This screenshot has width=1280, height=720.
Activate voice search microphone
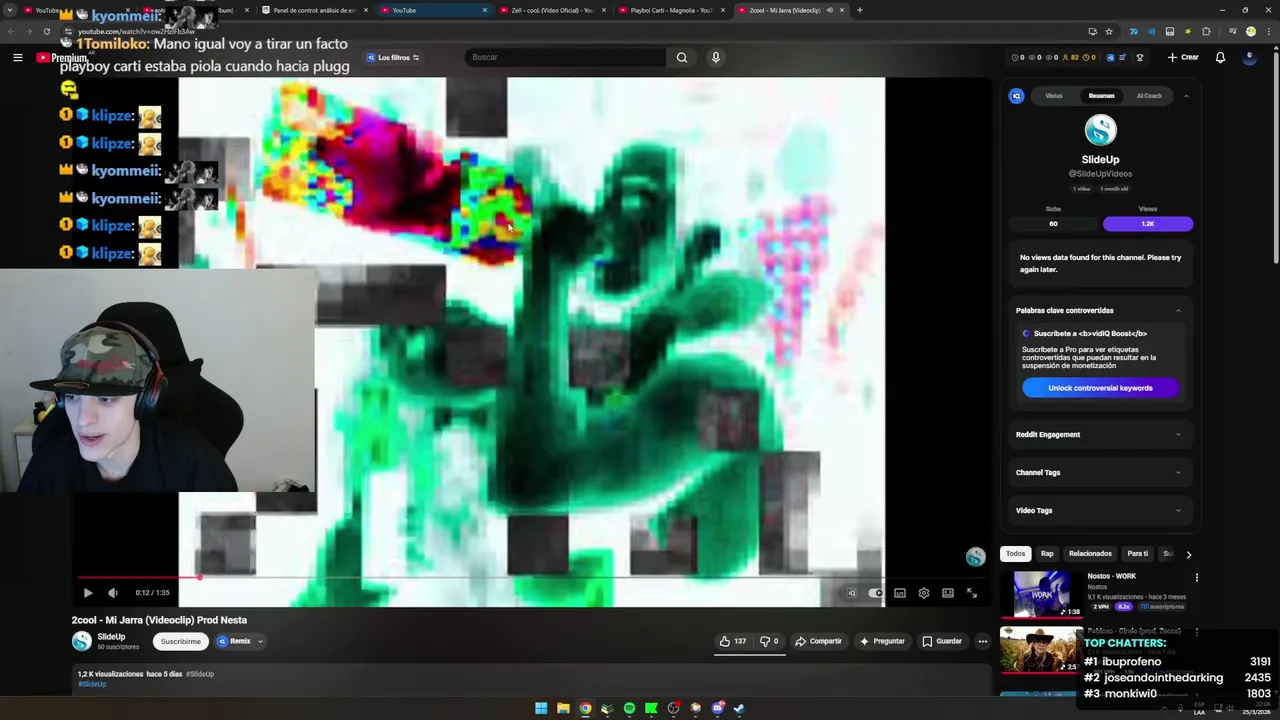click(x=715, y=57)
